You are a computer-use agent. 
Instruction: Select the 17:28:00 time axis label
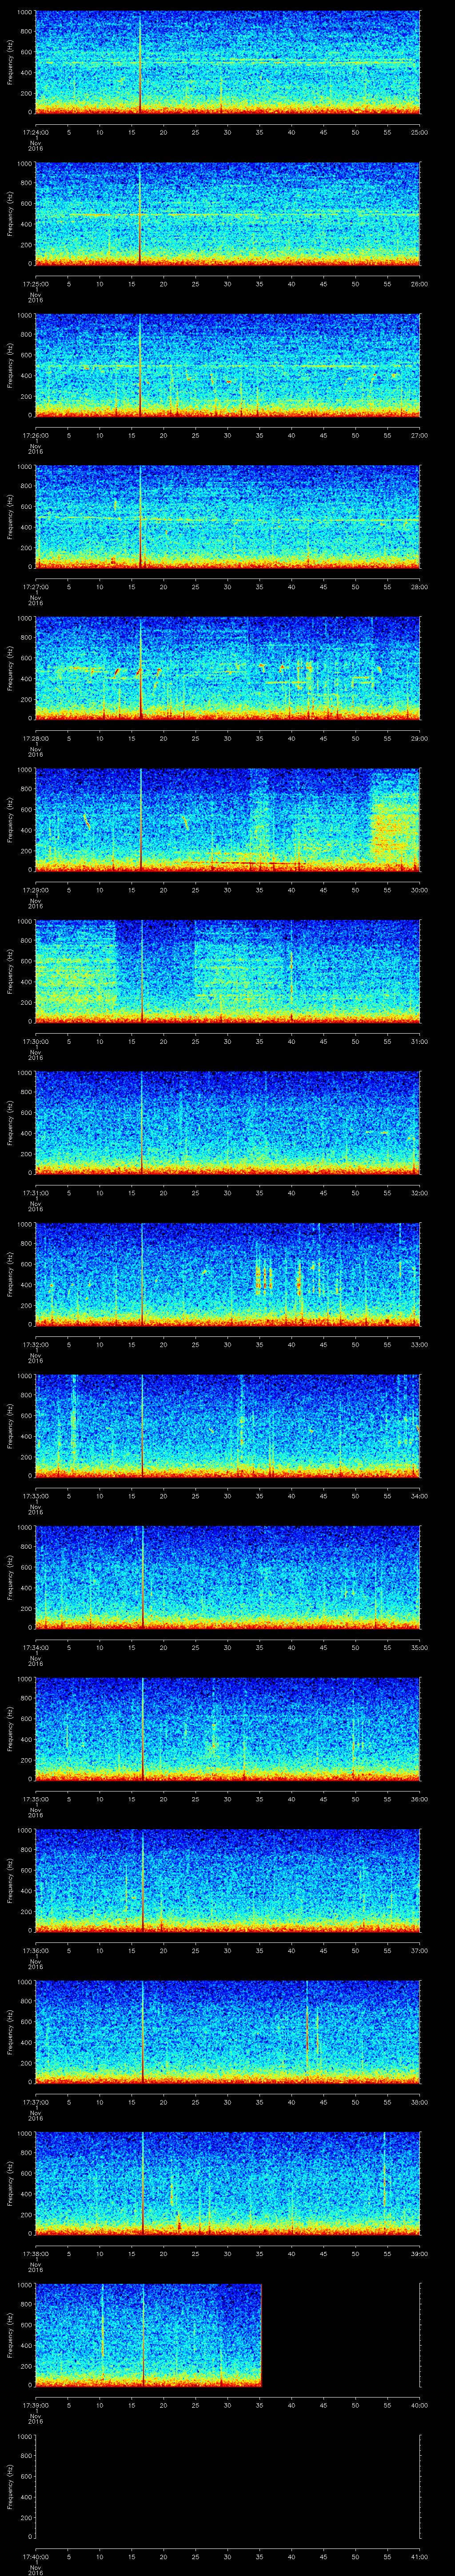35,738
